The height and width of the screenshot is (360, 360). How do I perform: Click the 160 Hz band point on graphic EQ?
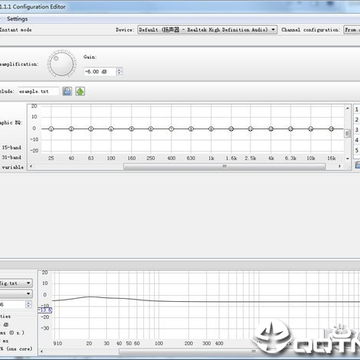(x=131, y=129)
